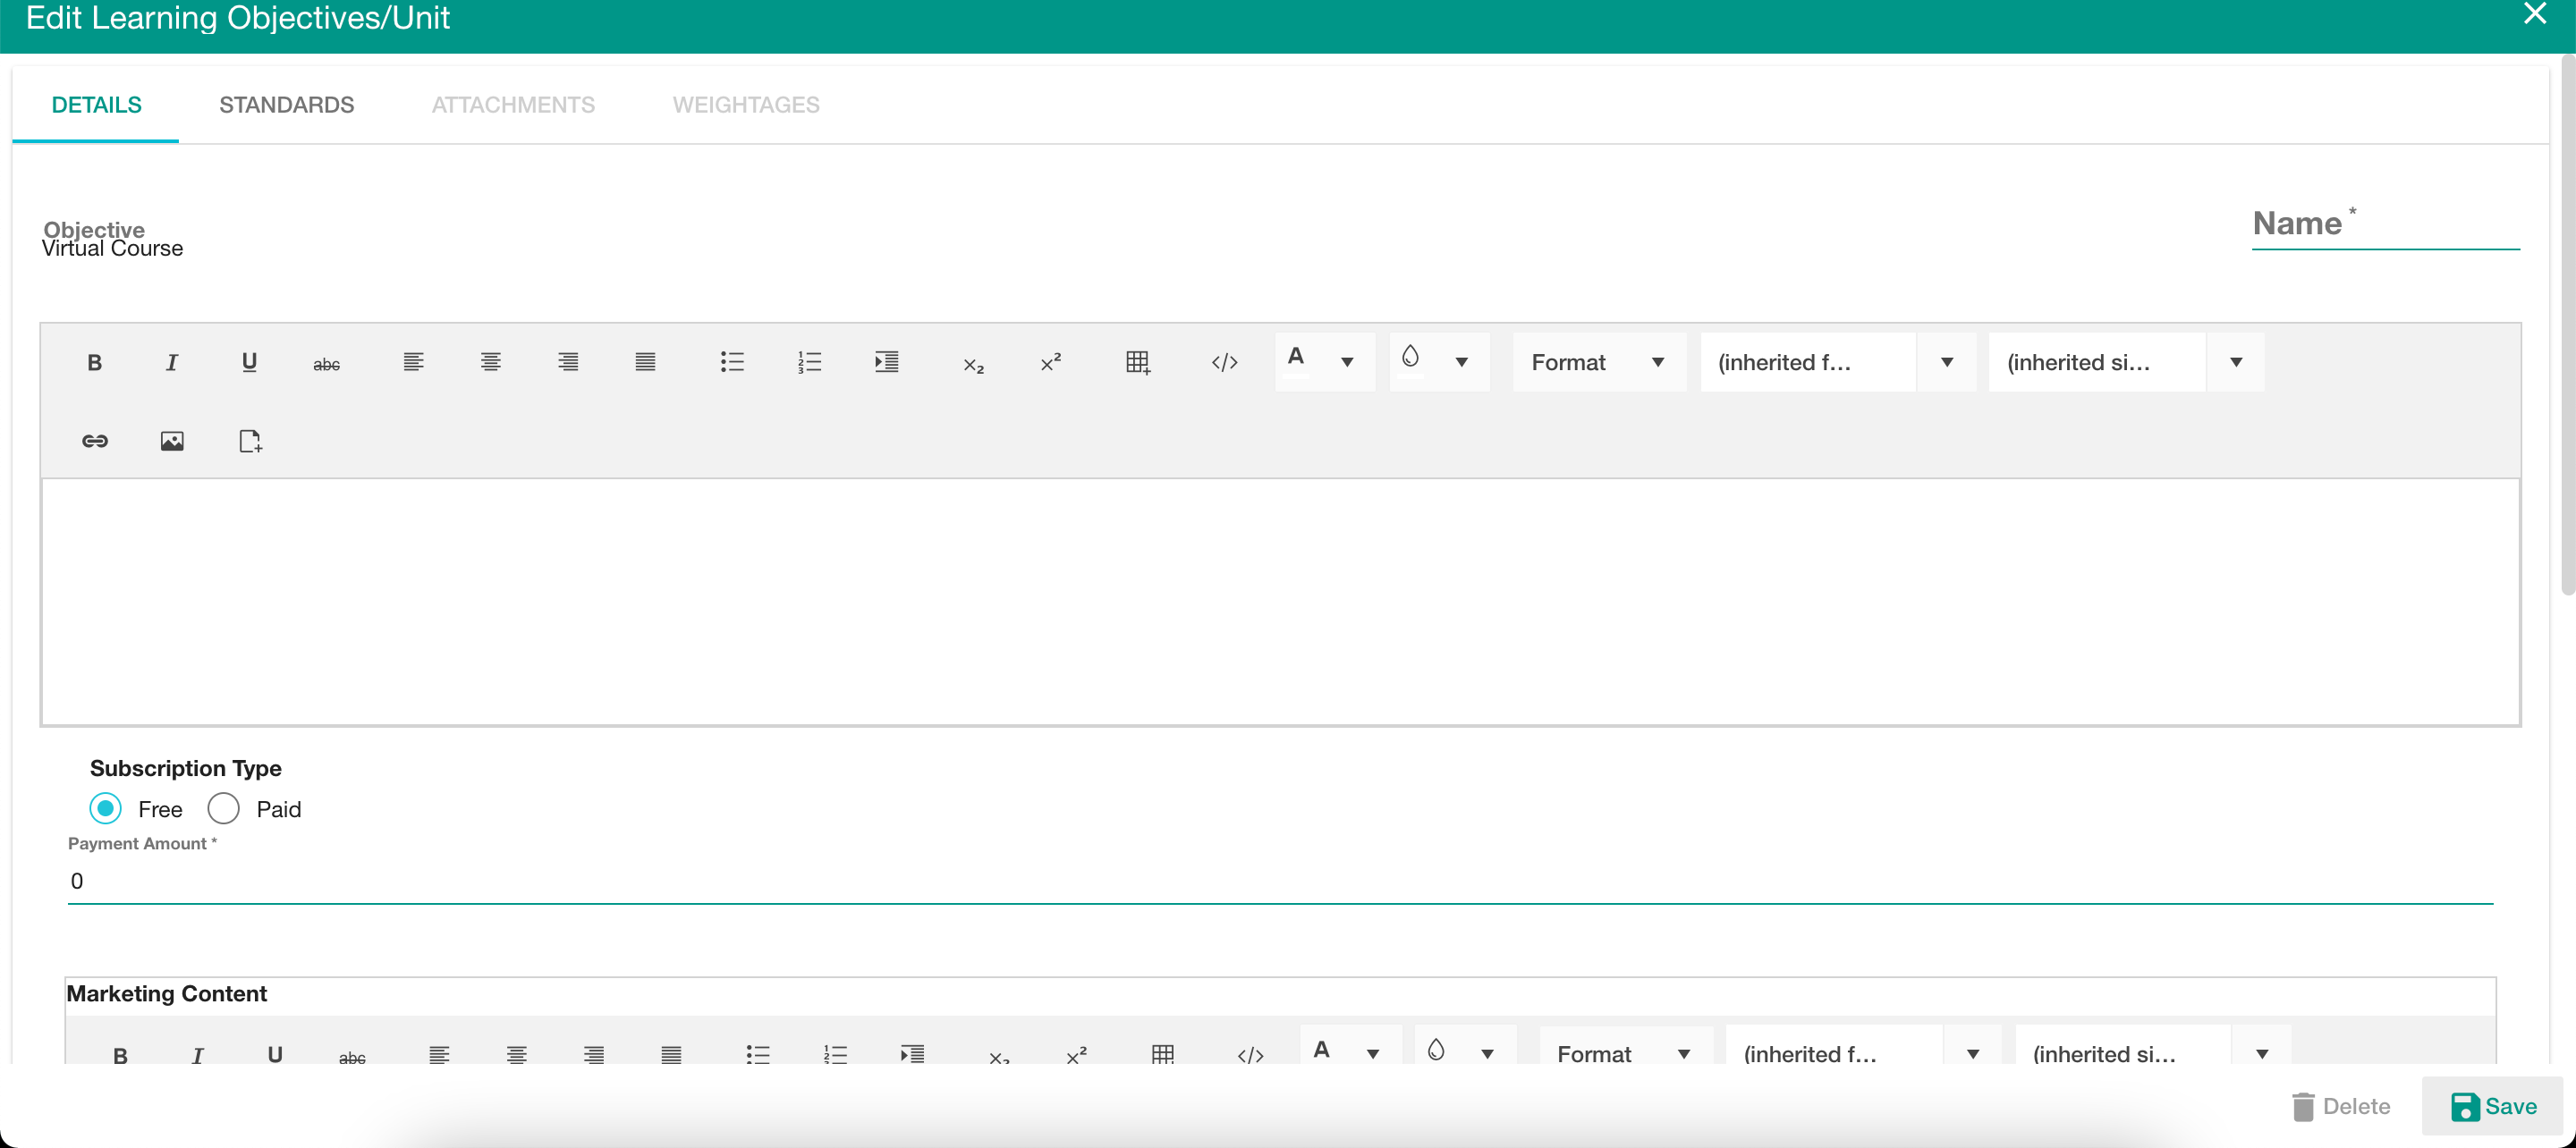Align text left in Marketing Content toolbar

pos(439,1054)
